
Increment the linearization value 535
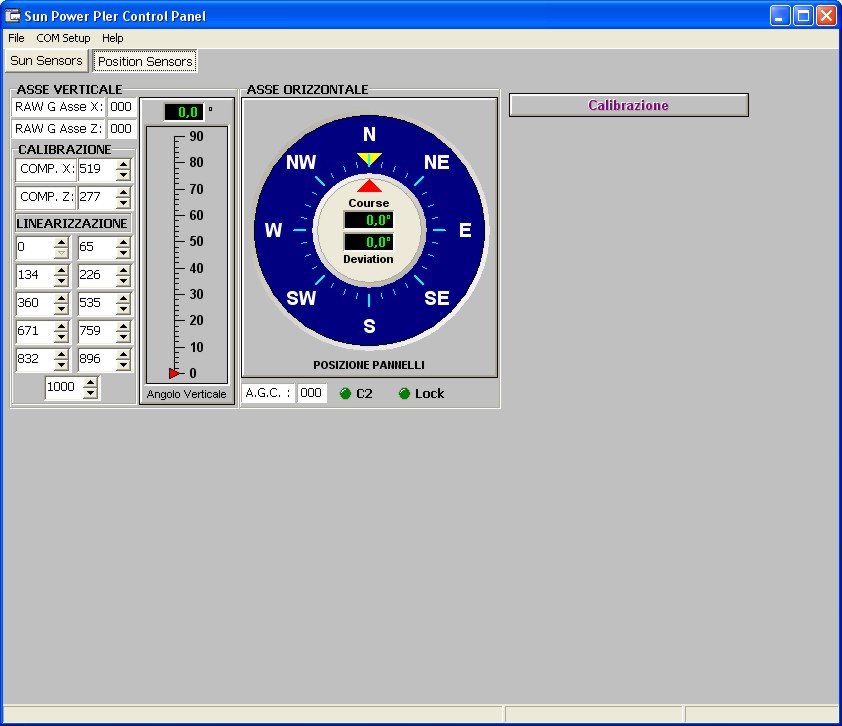click(124, 299)
